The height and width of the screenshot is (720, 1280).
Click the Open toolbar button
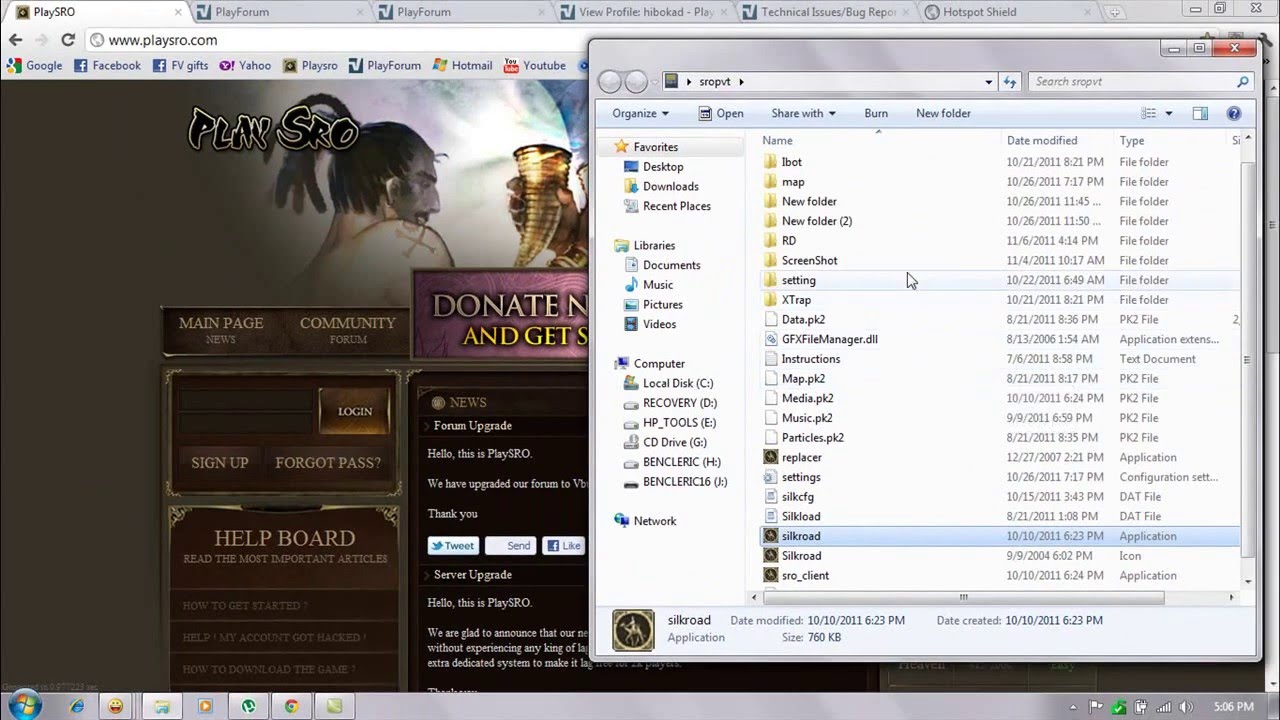pyautogui.click(x=721, y=113)
